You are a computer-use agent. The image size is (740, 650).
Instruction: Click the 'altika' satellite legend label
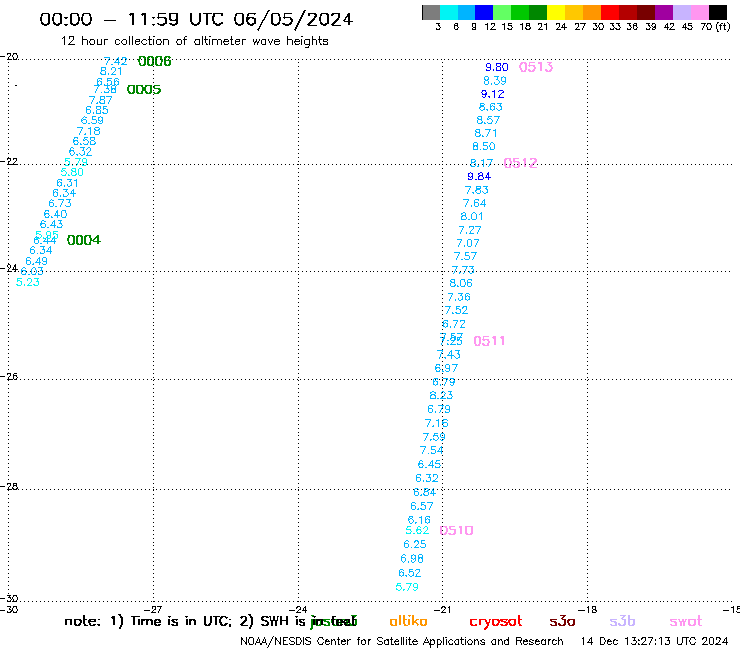(408, 621)
